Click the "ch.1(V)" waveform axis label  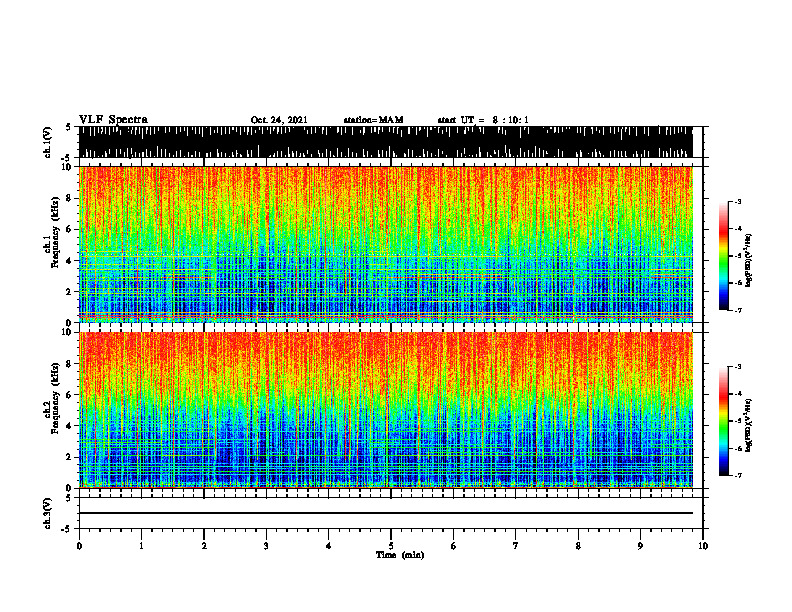click(48, 142)
